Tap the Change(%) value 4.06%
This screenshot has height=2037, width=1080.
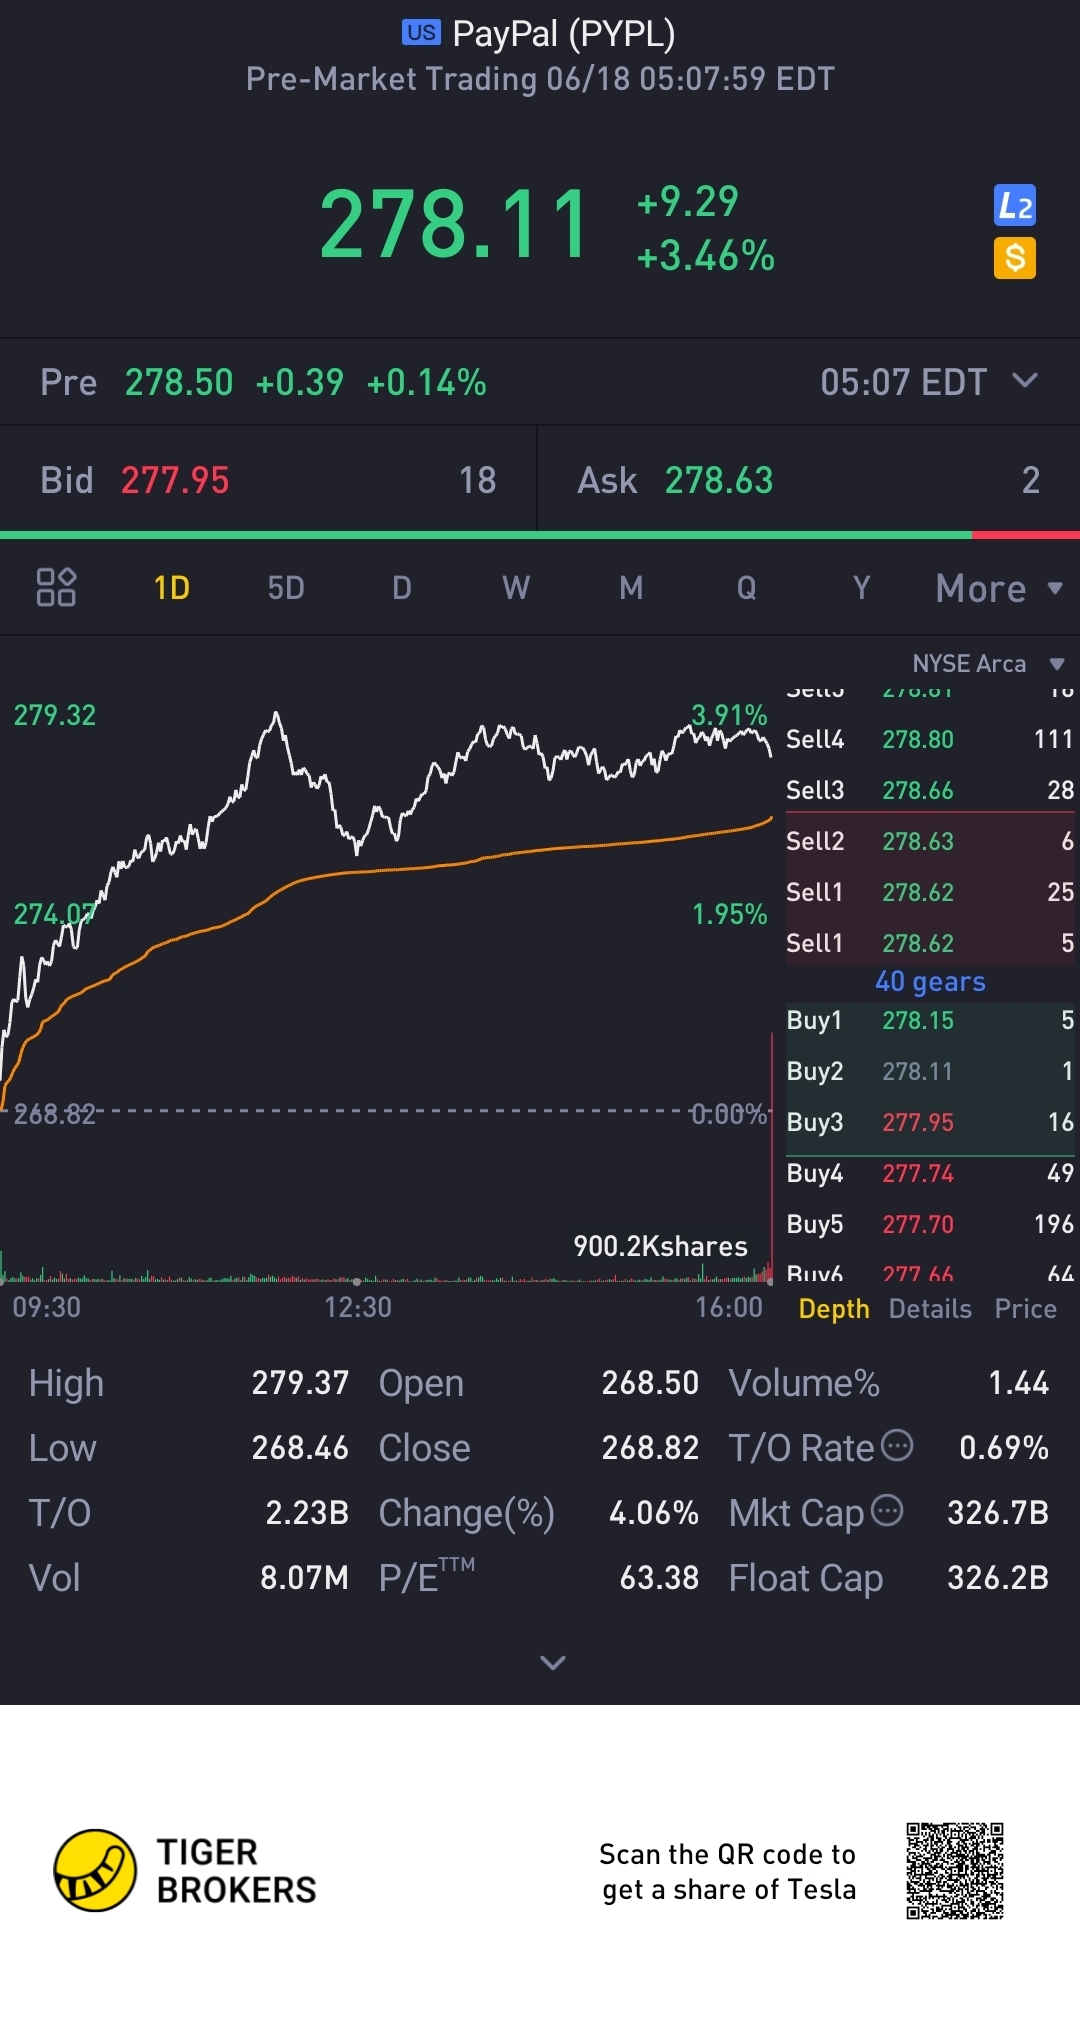pyautogui.click(x=654, y=1513)
